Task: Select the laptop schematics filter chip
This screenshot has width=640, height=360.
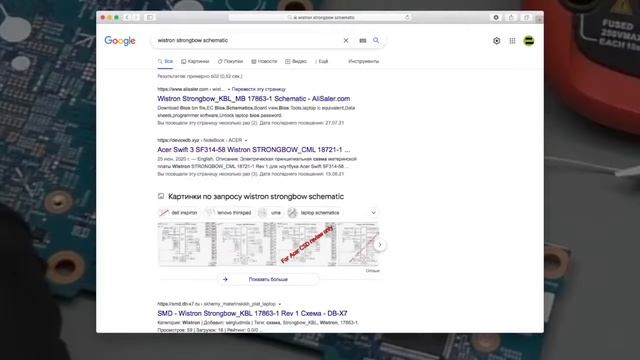Action: coord(314,213)
